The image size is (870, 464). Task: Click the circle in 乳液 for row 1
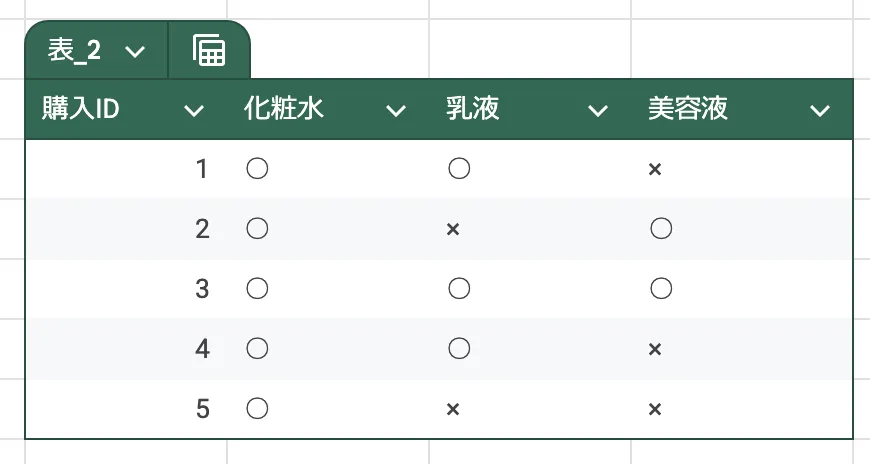pos(459,168)
